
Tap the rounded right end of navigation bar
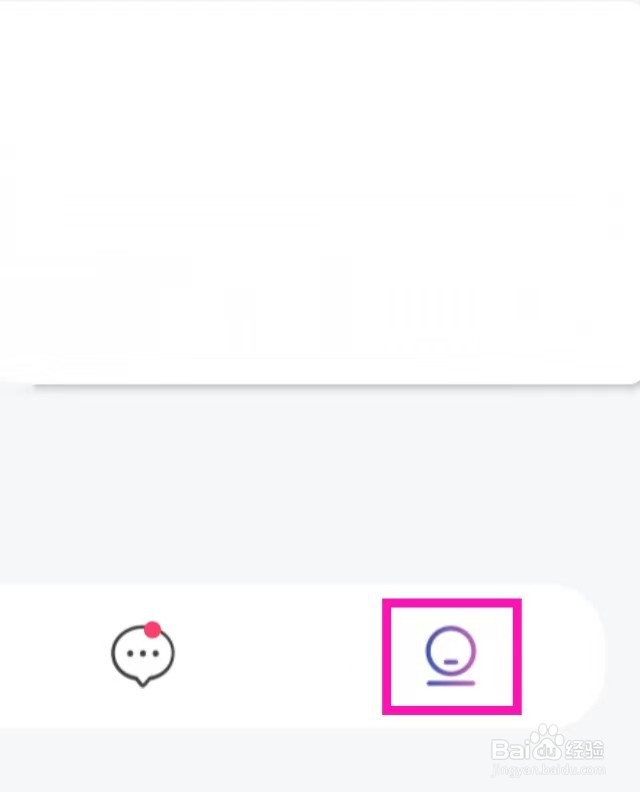click(571, 655)
